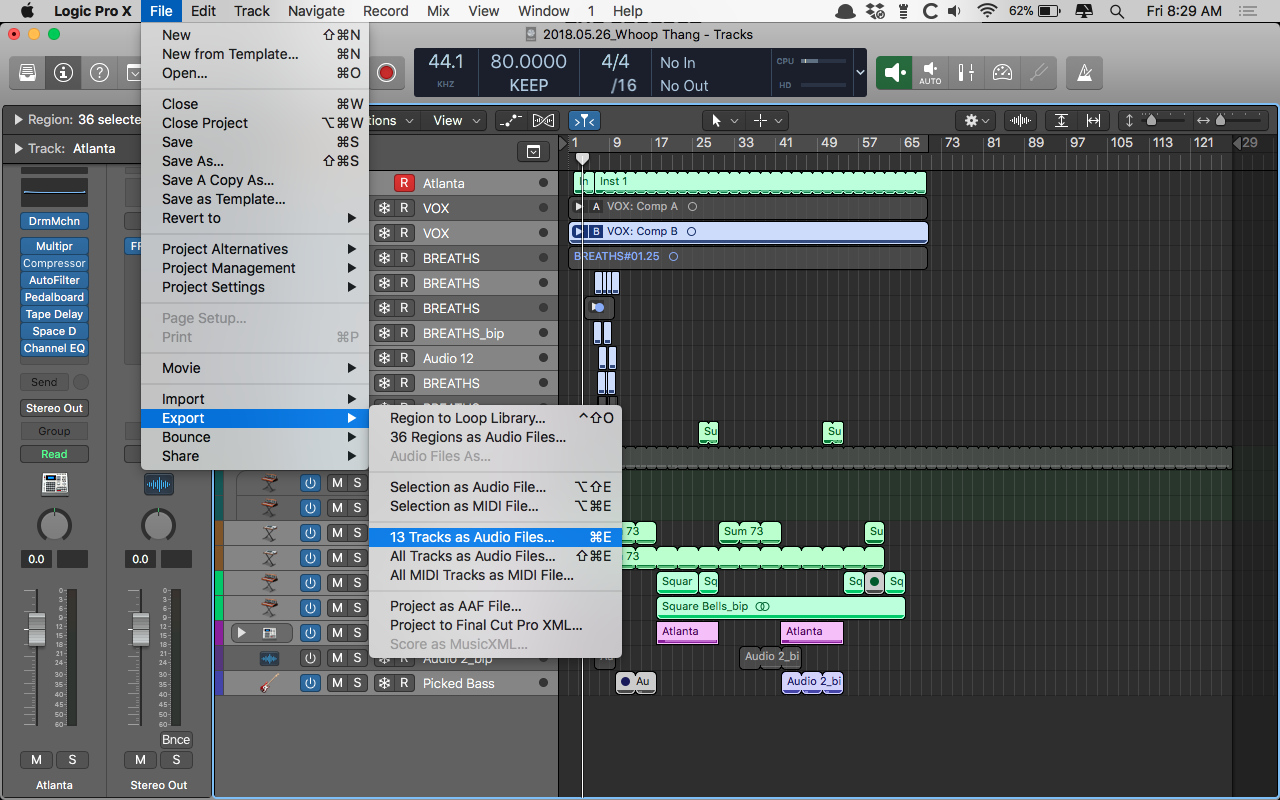This screenshot has height=800, width=1280.
Task: Adjust the vertical zoom slider
Action: (x=1151, y=120)
